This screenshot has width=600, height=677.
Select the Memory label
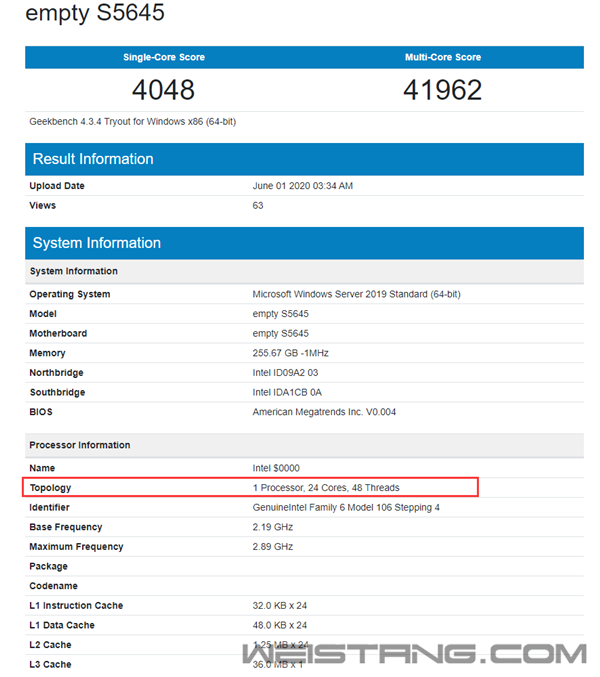[x=47, y=353]
